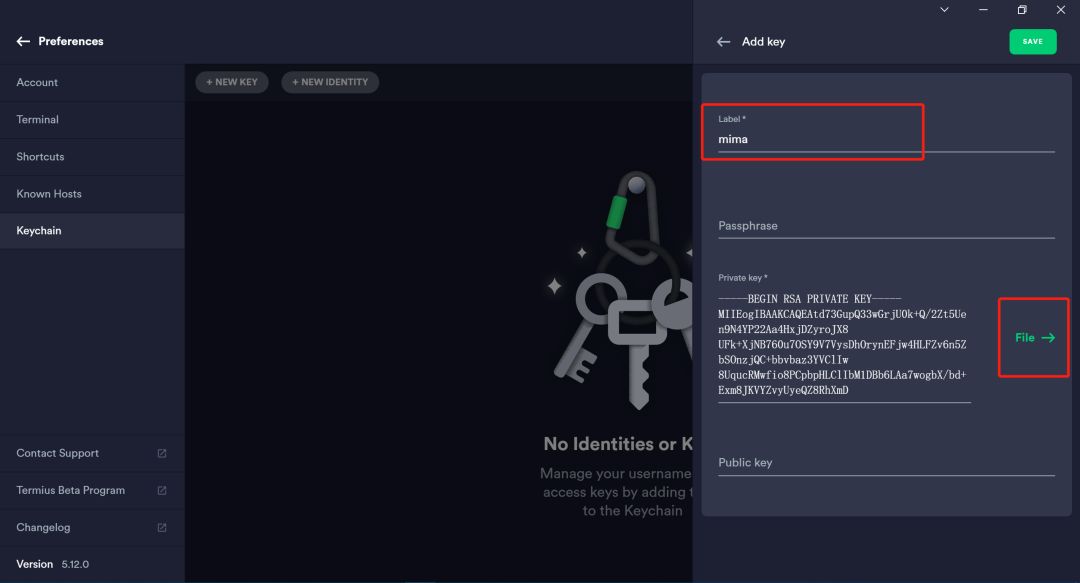This screenshot has width=1080, height=583.
Task: Click the green arrow next to File
Action: (x=1048, y=338)
